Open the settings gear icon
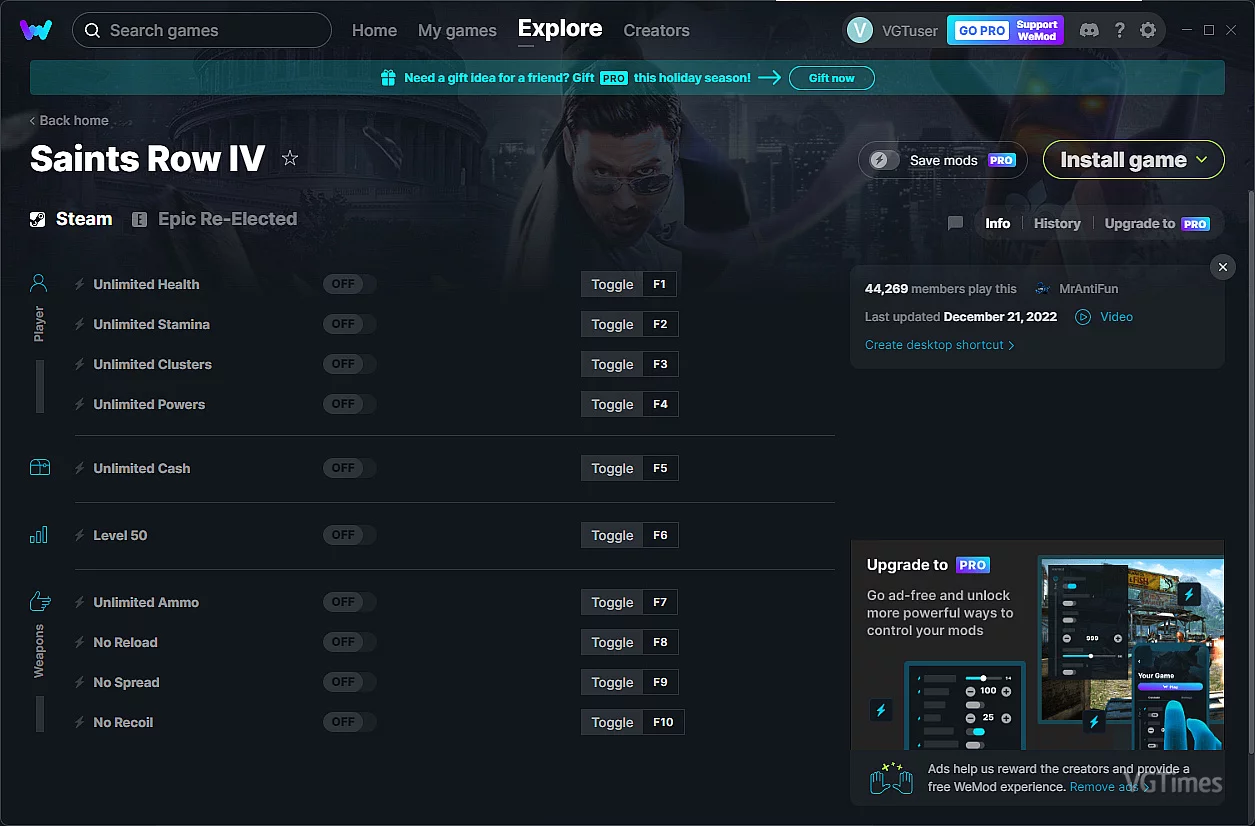The image size is (1255, 826). click(x=1148, y=30)
